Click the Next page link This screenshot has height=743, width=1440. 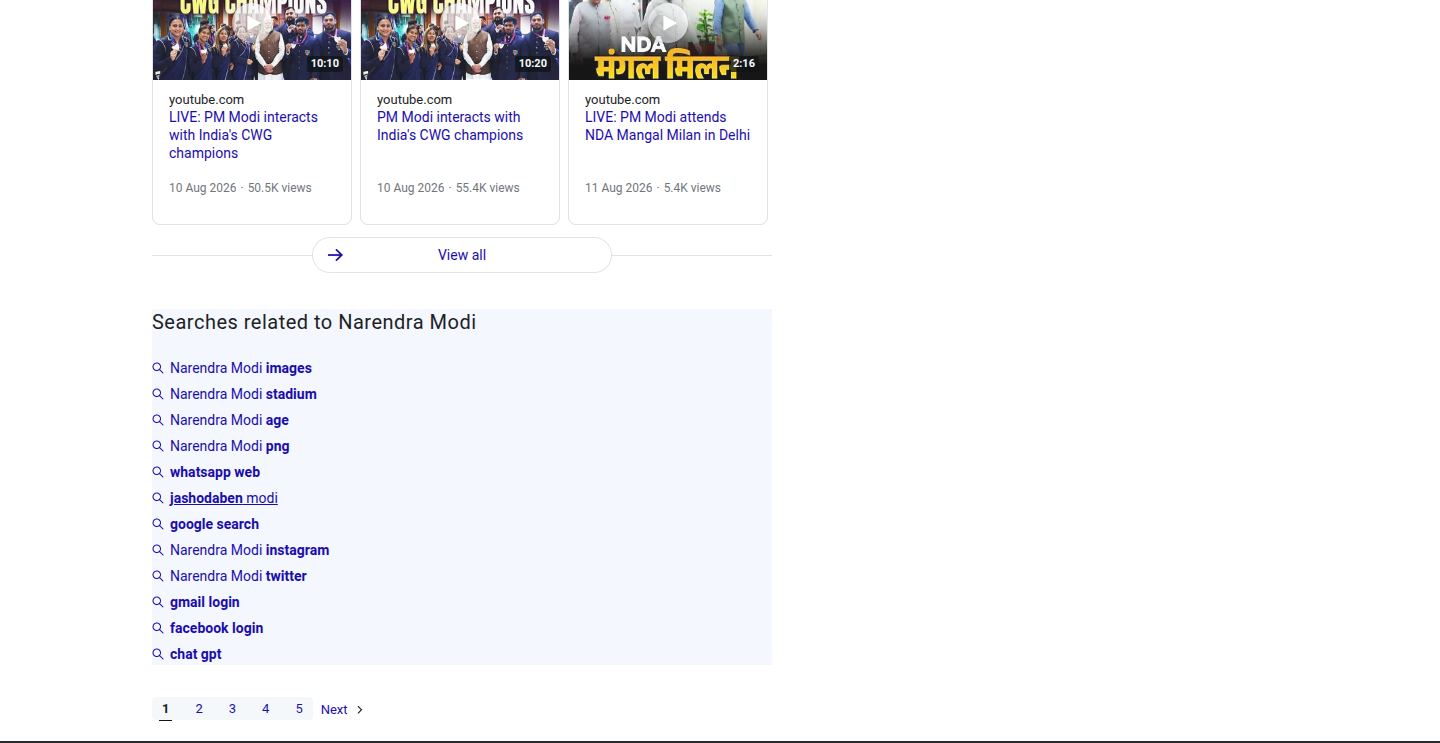pyautogui.click(x=343, y=710)
